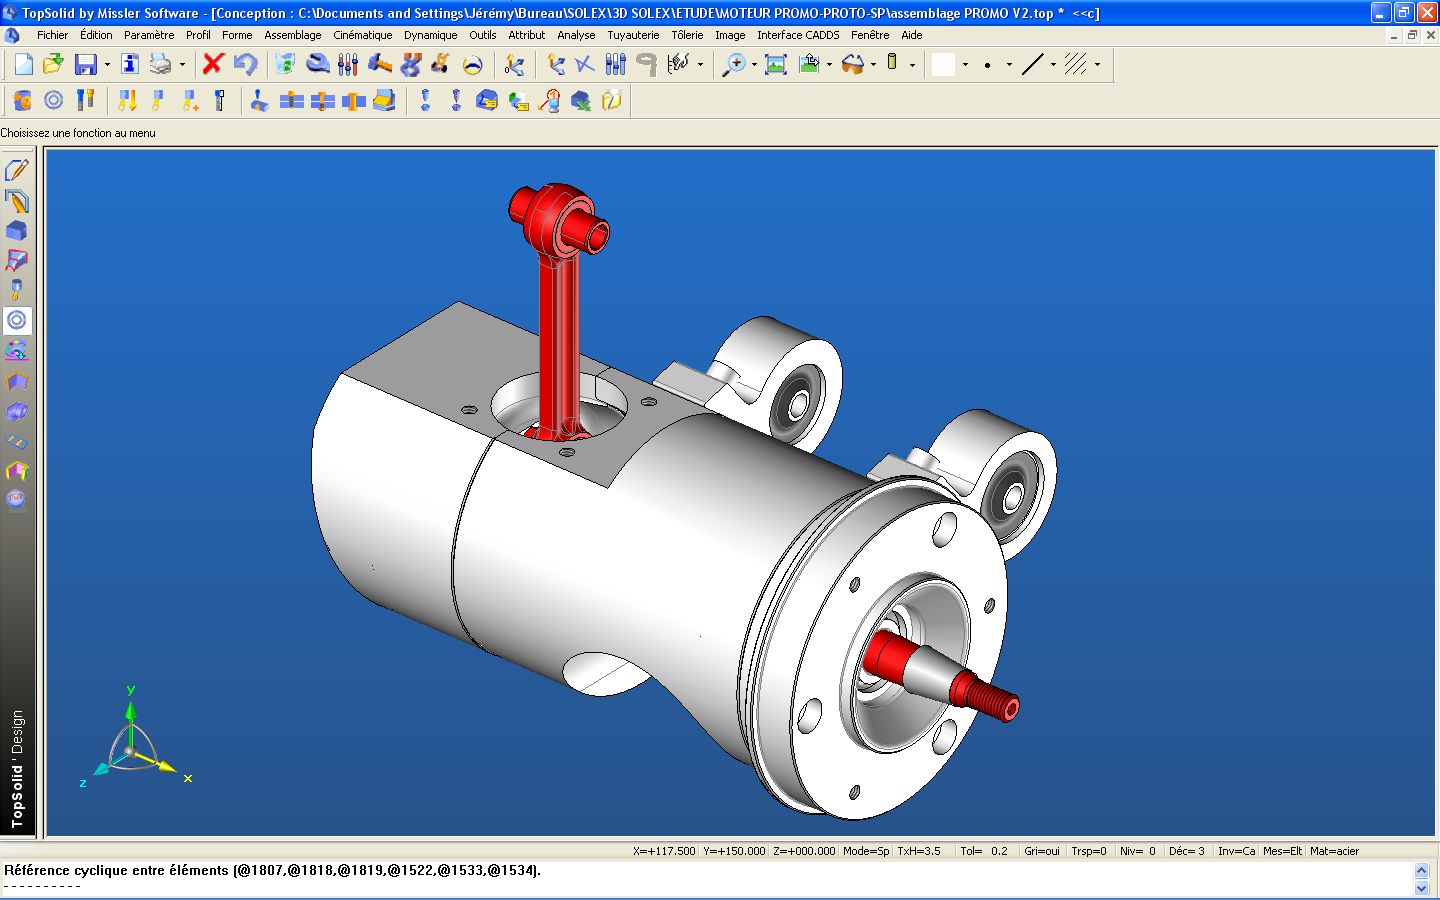Open the dropdown arrow beside save icon
The width and height of the screenshot is (1440, 900).
coord(107,65)
